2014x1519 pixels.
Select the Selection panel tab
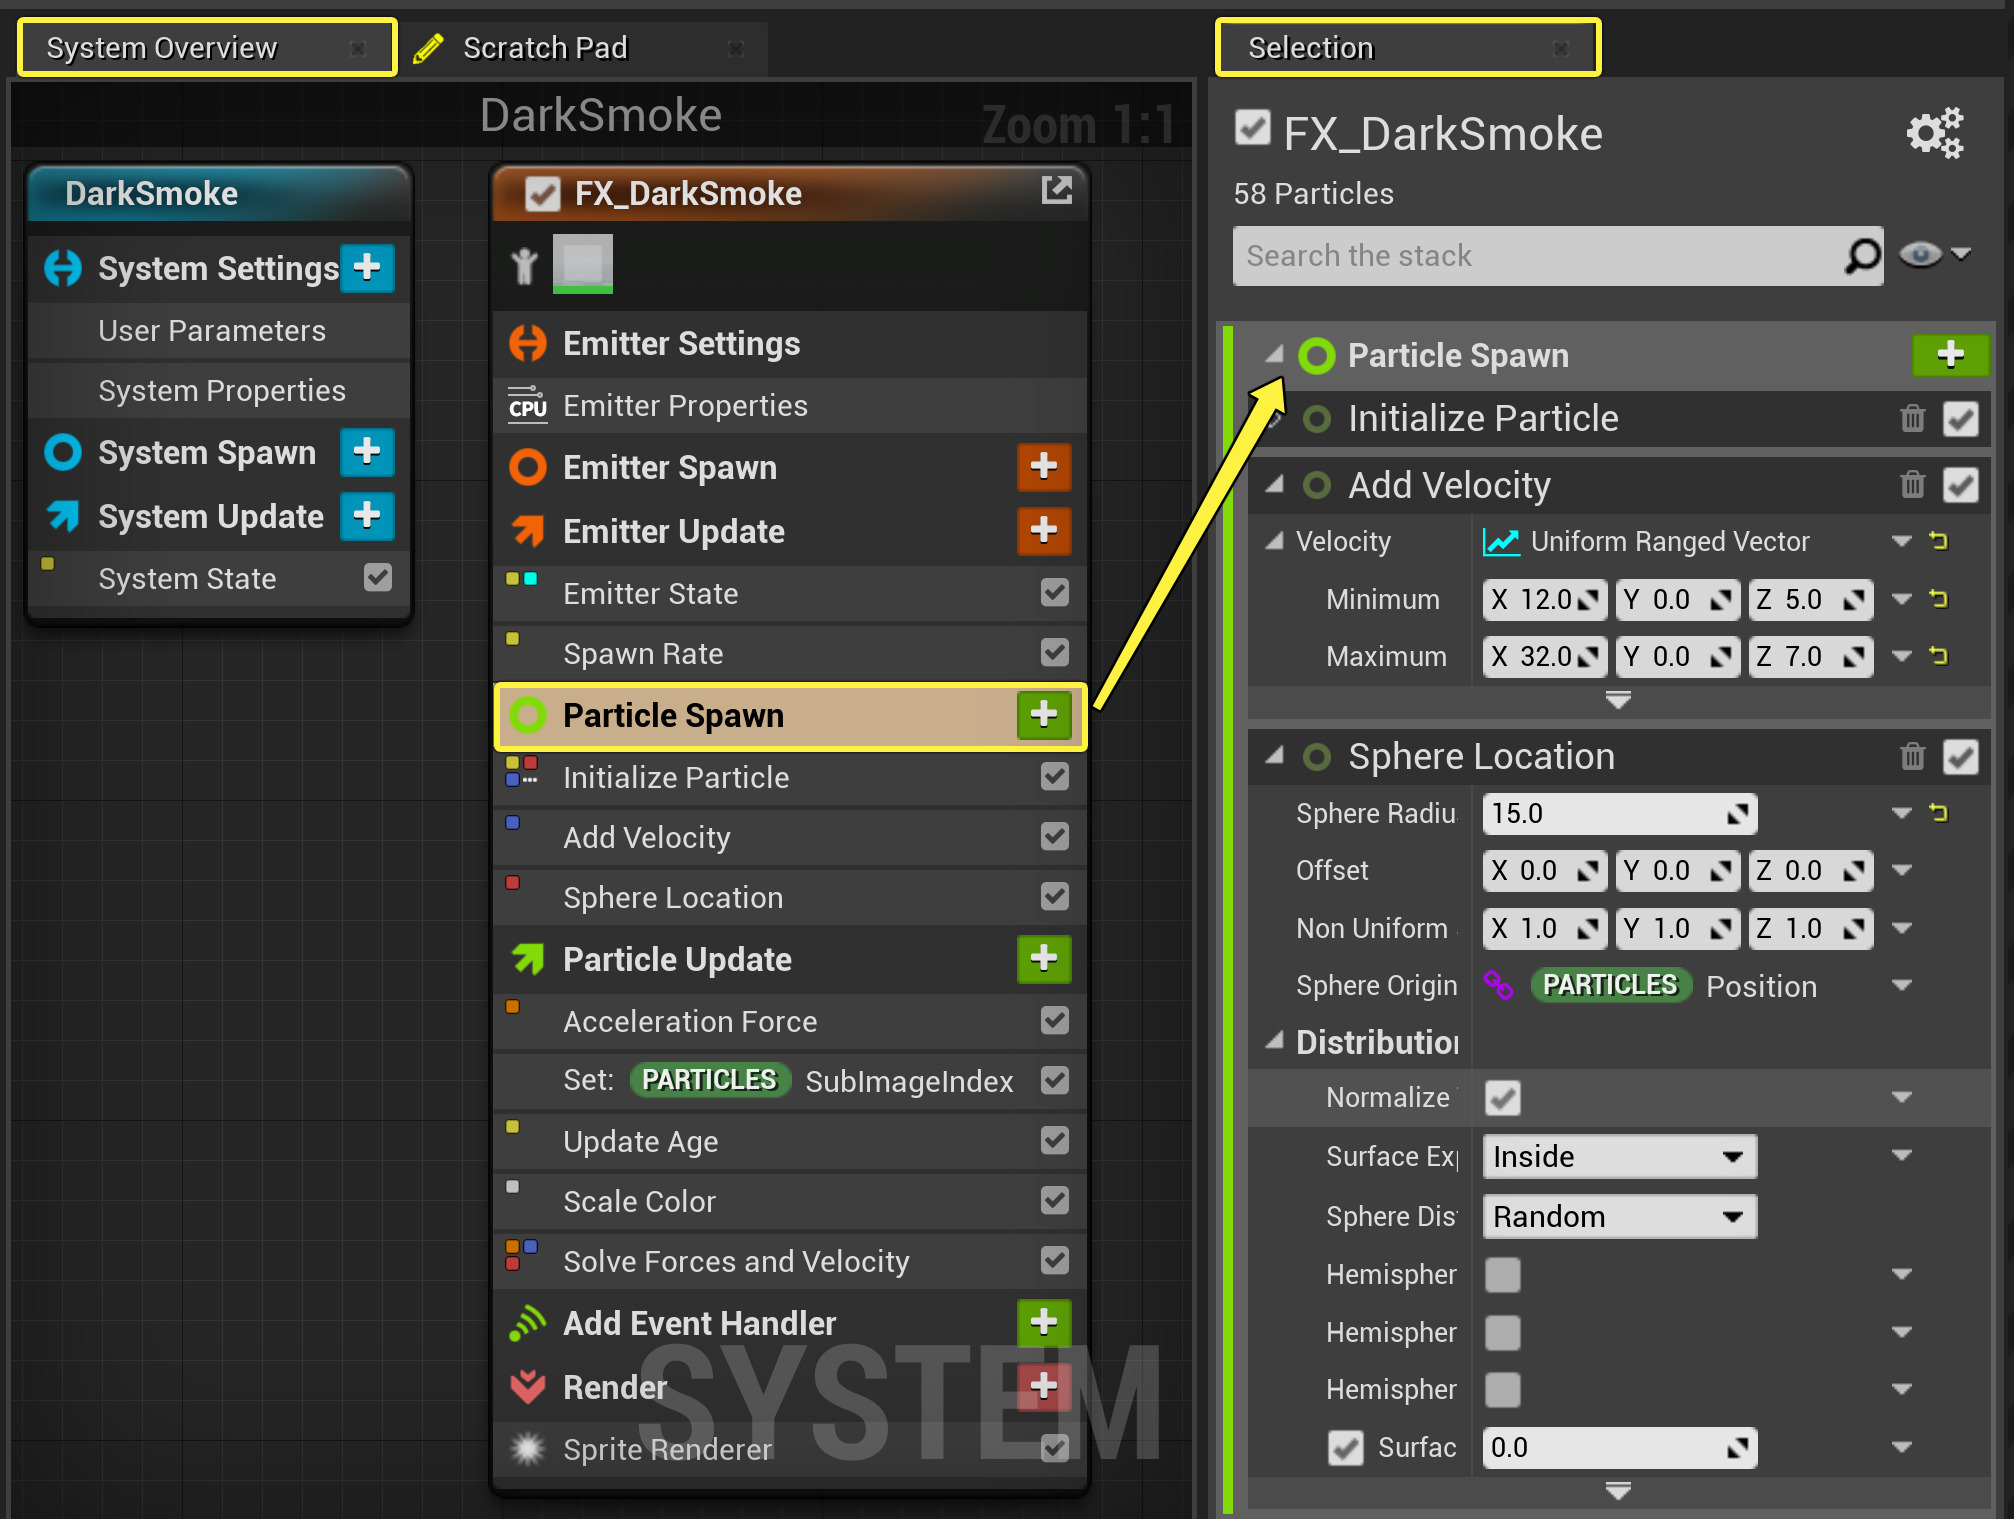[1311, 48]
